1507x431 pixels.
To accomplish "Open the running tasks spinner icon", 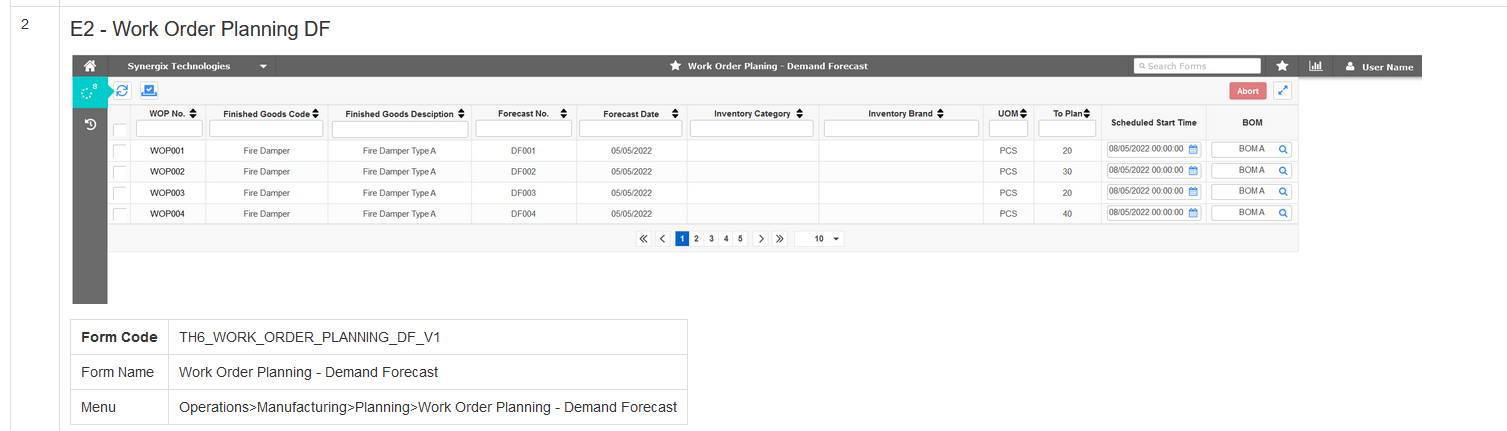I will (x=90, y=91).
